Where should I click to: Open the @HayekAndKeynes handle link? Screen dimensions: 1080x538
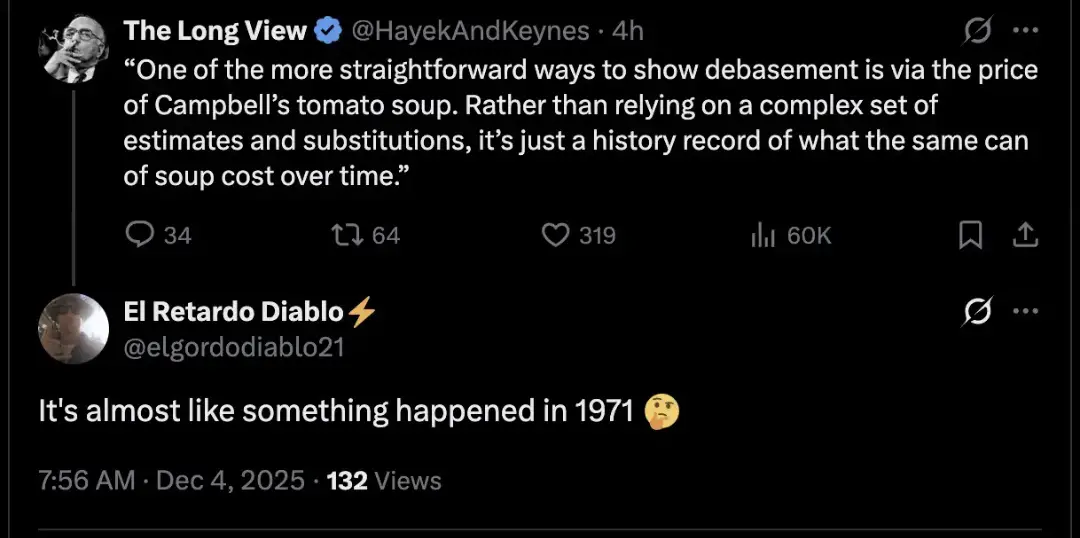point(470,31)
